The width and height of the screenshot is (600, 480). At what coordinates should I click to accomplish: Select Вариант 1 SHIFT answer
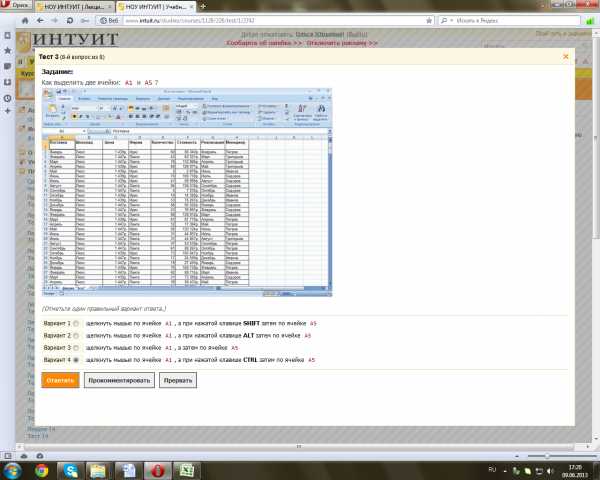tap(76, 324)
